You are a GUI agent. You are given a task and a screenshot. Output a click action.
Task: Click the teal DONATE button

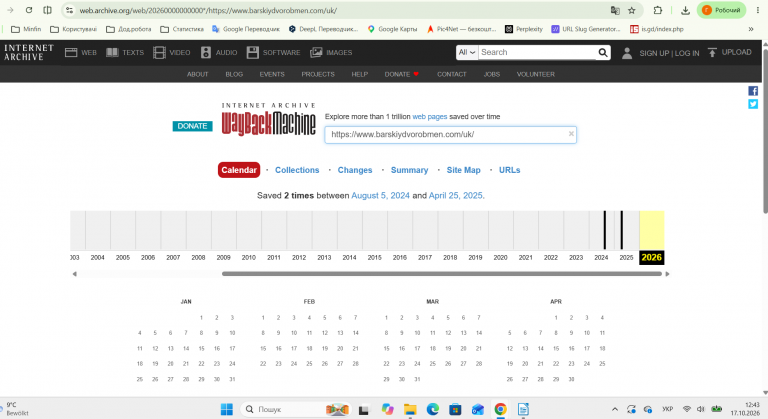192,126
